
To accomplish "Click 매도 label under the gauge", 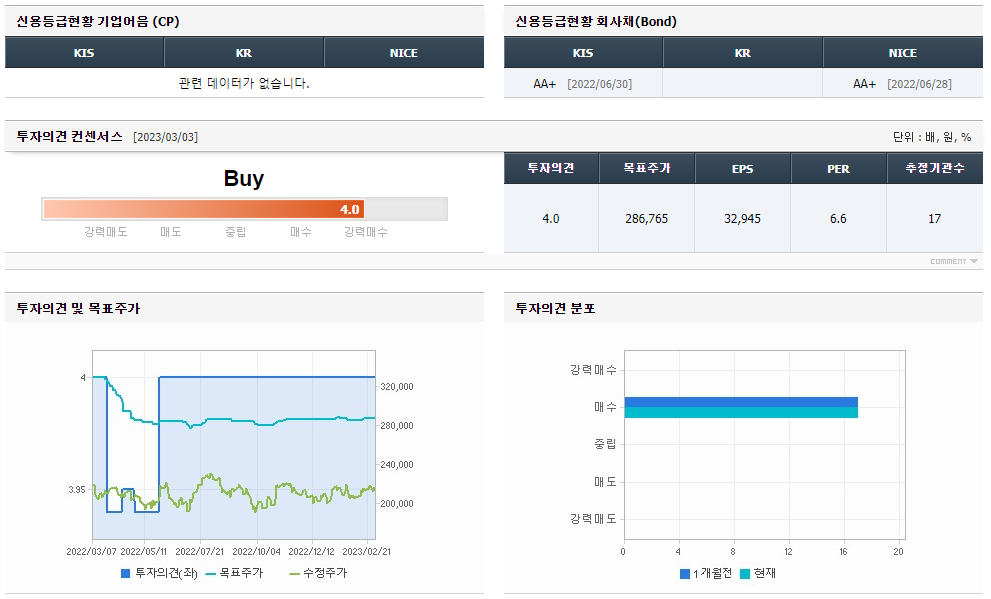I will click(x=171, y=232).
